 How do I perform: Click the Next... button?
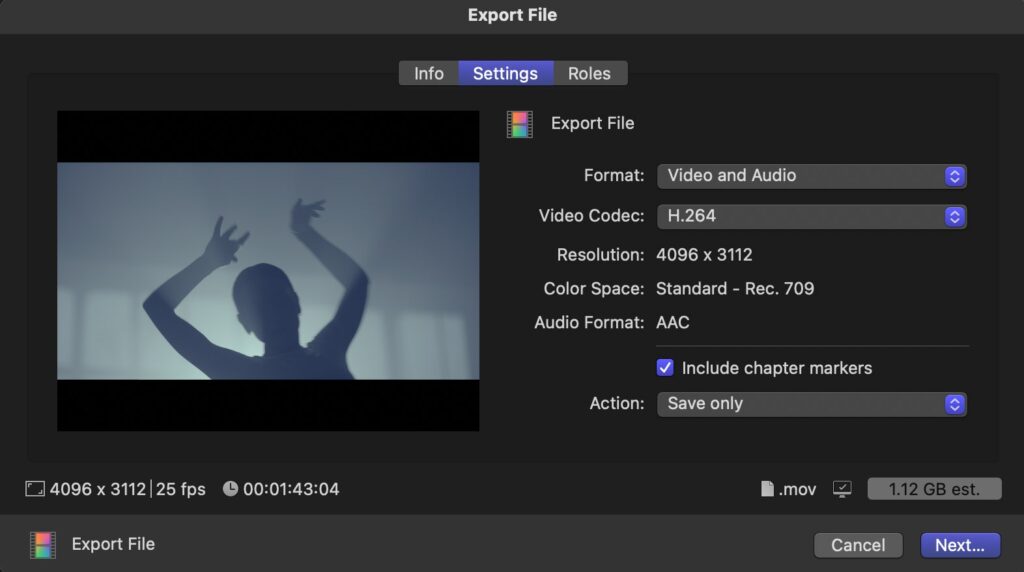960,545
